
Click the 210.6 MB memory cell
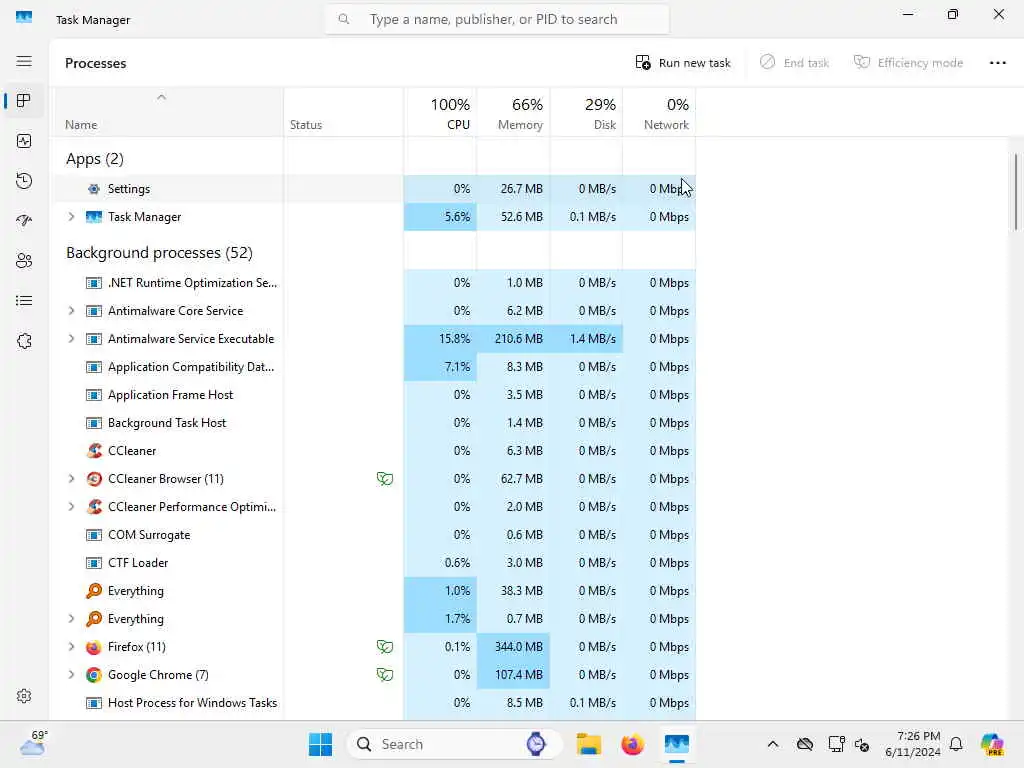click(513, 338)
